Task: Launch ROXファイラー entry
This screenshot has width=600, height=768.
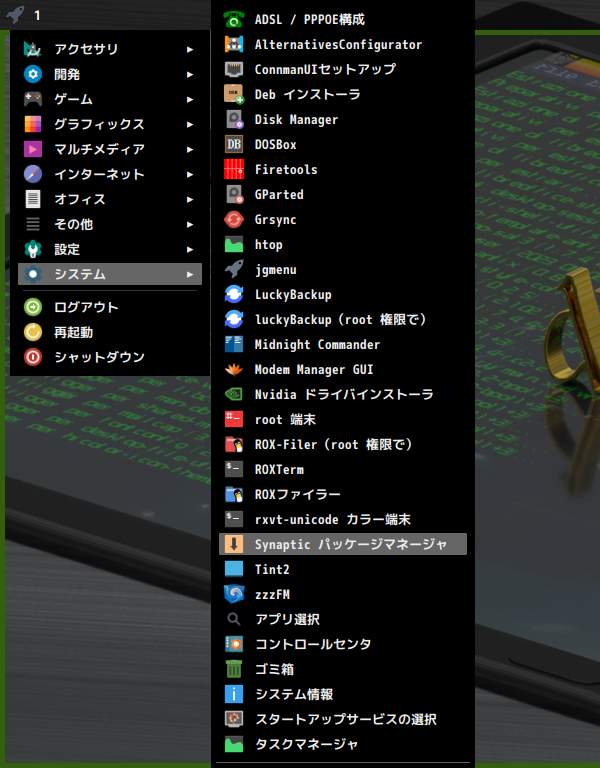Action: 343,494
